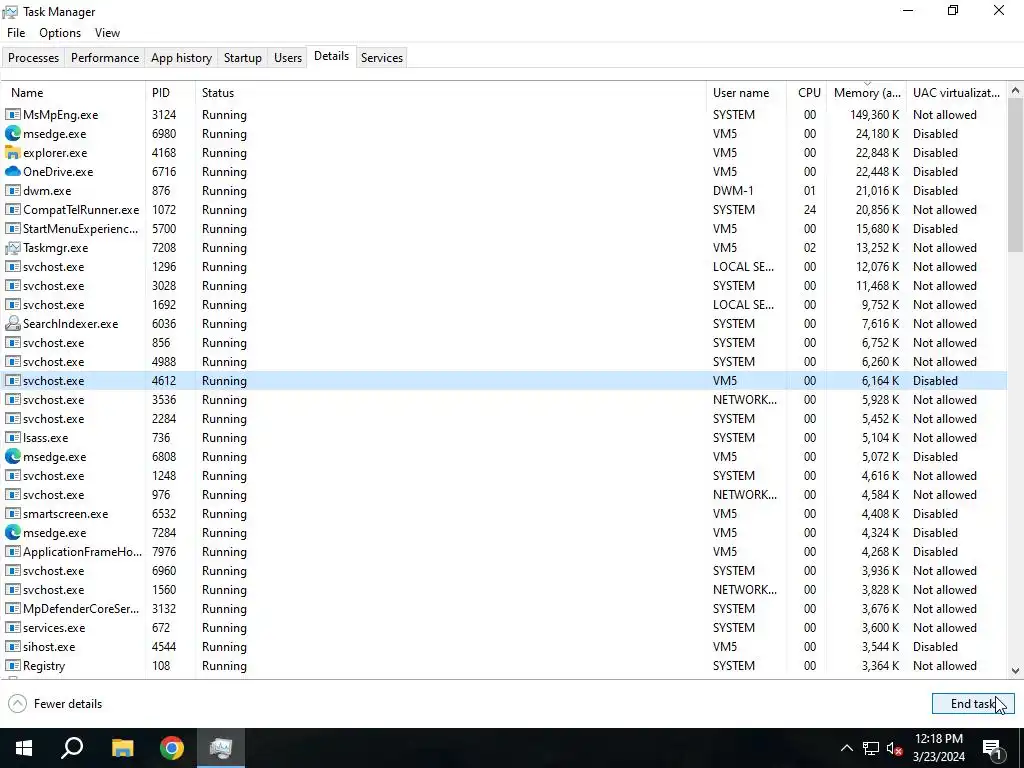Sort by the PID column header
This screenshot has width=1024, height=768.
[x=170, y=93]
